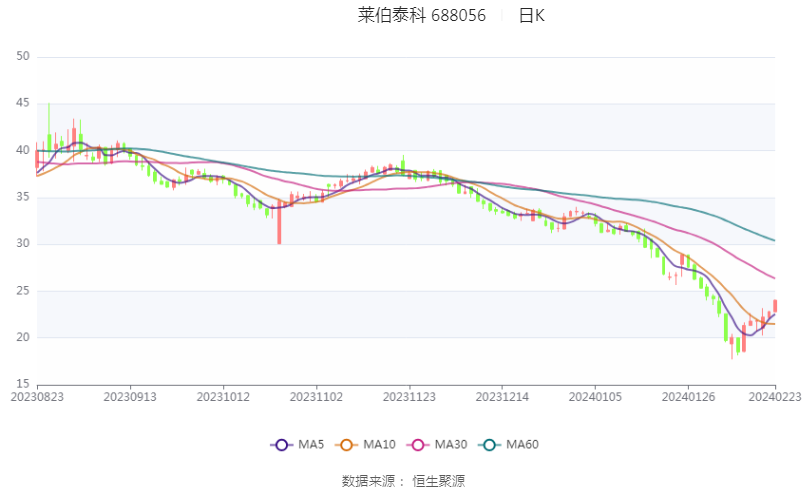Toggle the MA5 legend series

pos(297,445)
